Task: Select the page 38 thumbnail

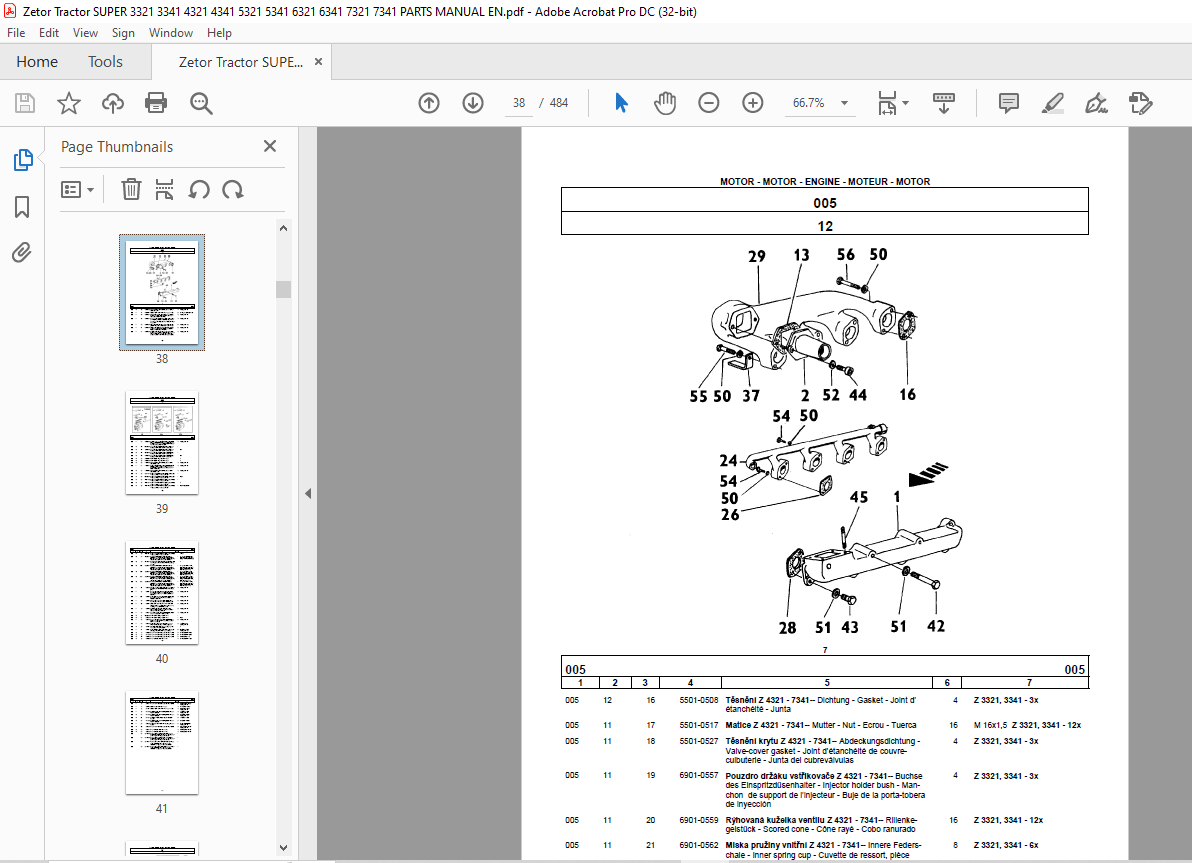Action: click(162, 292)
